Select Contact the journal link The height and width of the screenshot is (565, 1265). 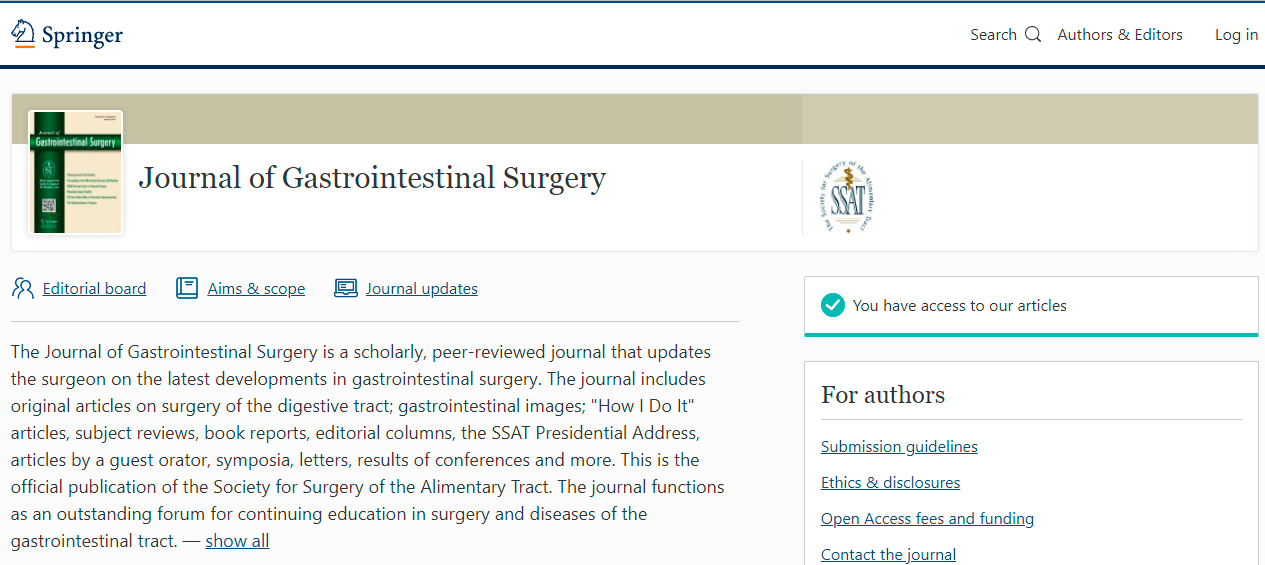coord(888,555)
